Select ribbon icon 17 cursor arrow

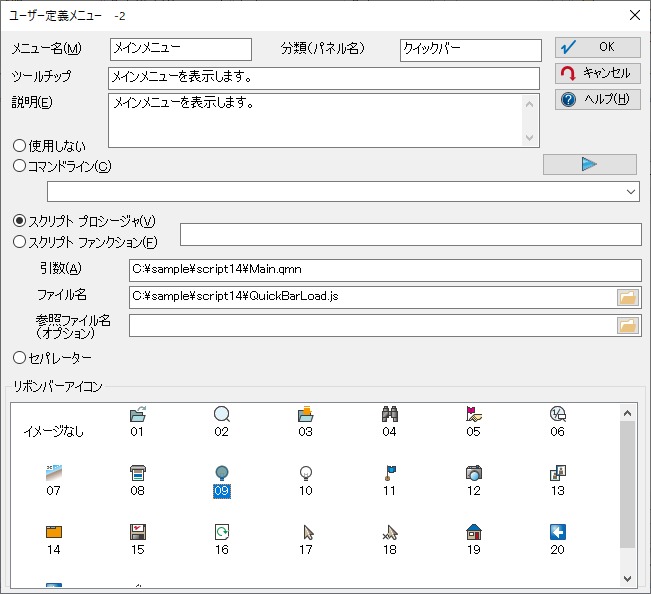tap(306, 540)
